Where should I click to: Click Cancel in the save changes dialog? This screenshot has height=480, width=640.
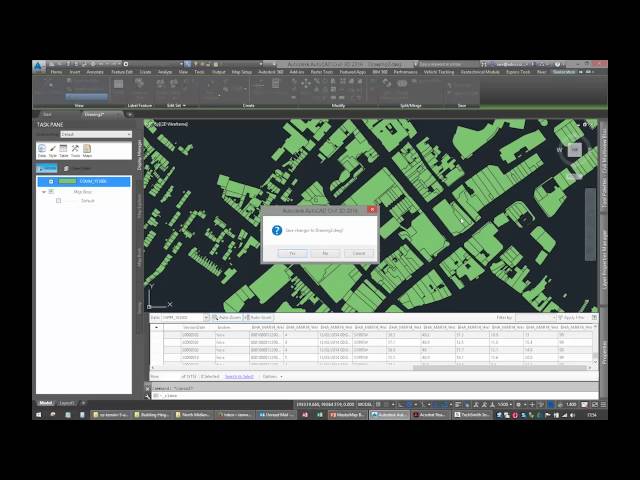coord(359,253)
